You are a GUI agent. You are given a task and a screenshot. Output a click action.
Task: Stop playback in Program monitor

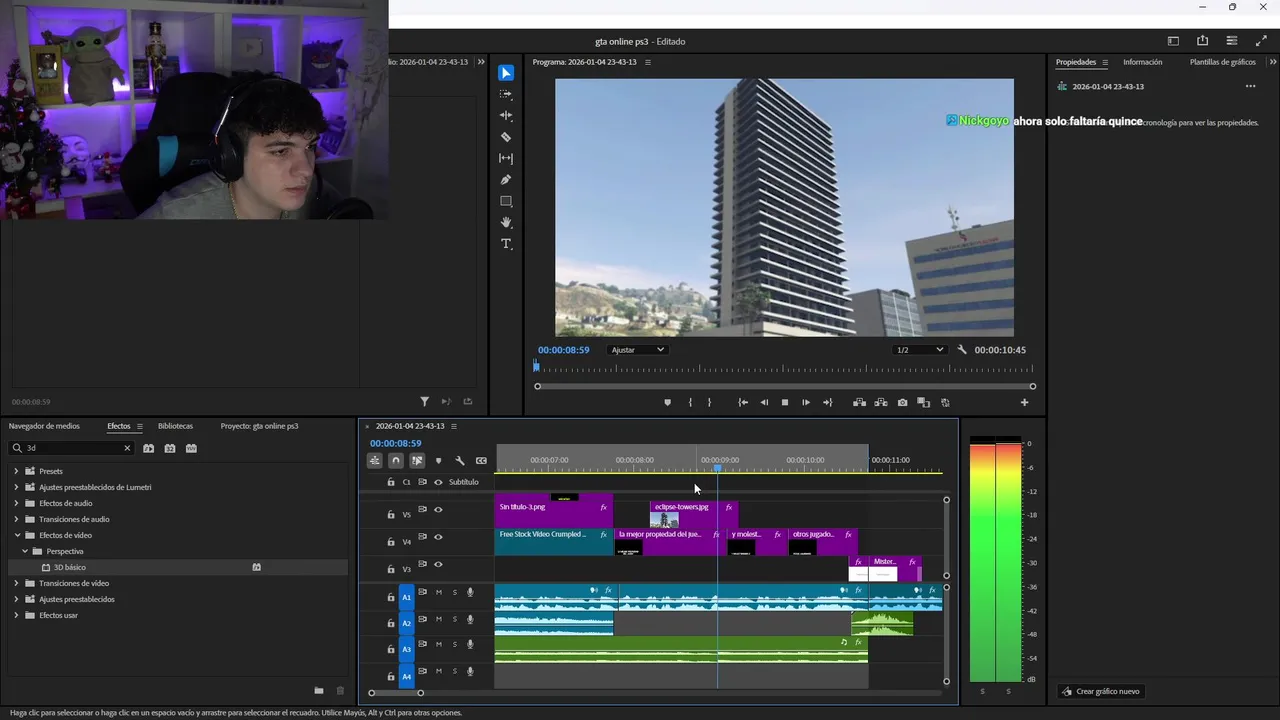(x=785, y=402)
